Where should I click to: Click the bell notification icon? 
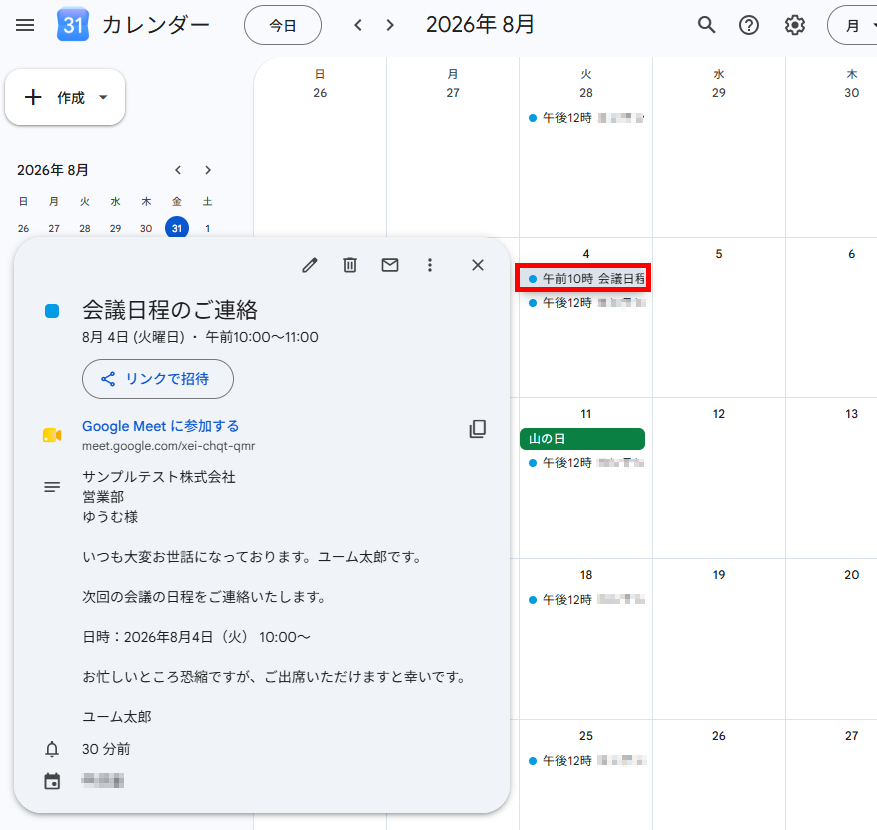pyautogui.click(x=52, y=749)
